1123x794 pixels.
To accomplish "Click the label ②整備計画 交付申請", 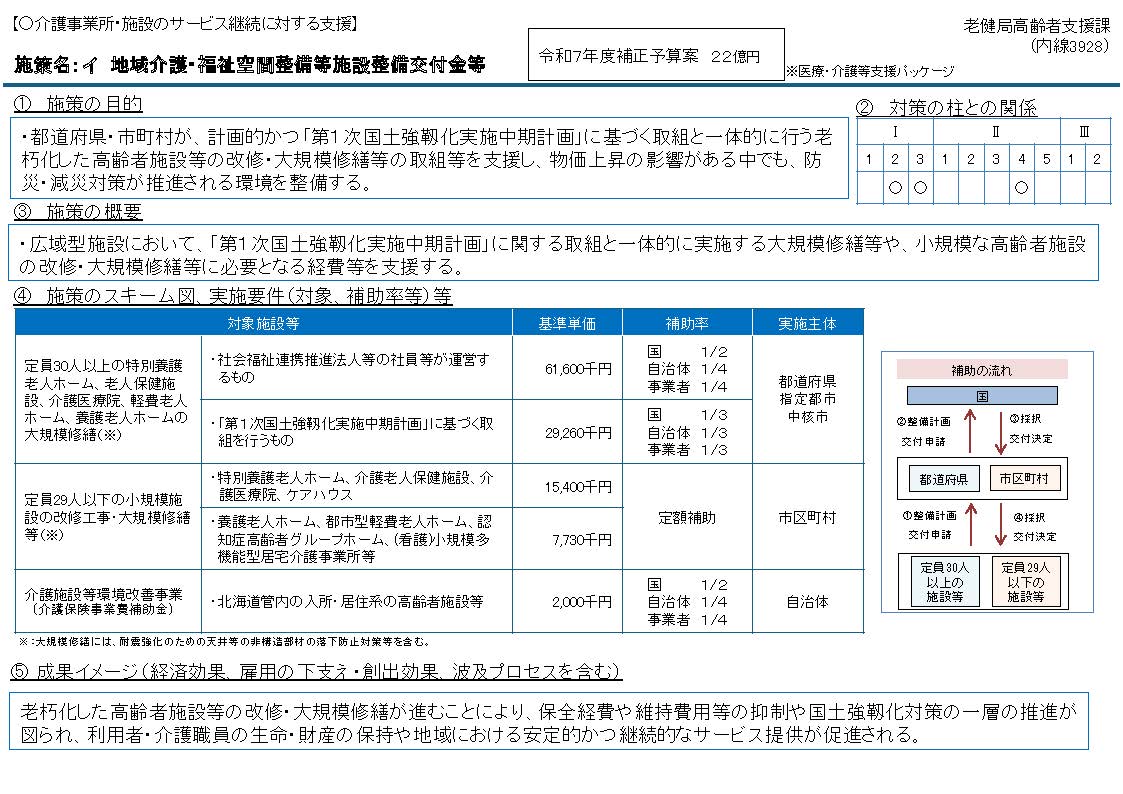I will point(925,431).
